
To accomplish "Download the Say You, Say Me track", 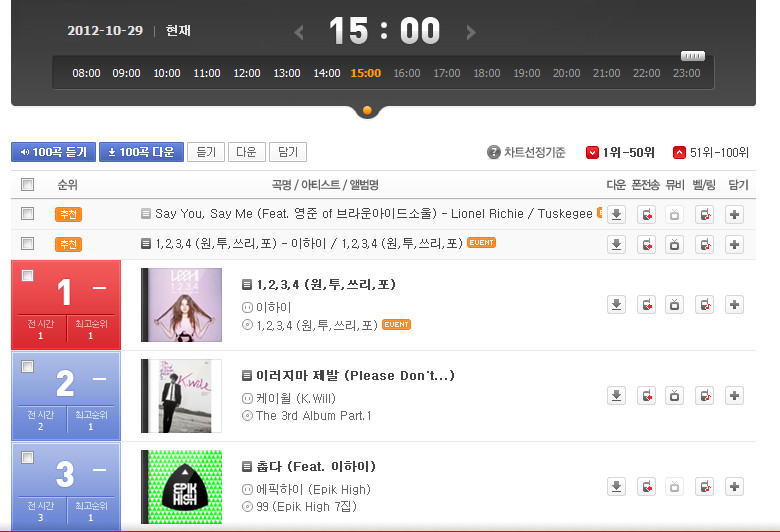I will (x=616, y=214).
